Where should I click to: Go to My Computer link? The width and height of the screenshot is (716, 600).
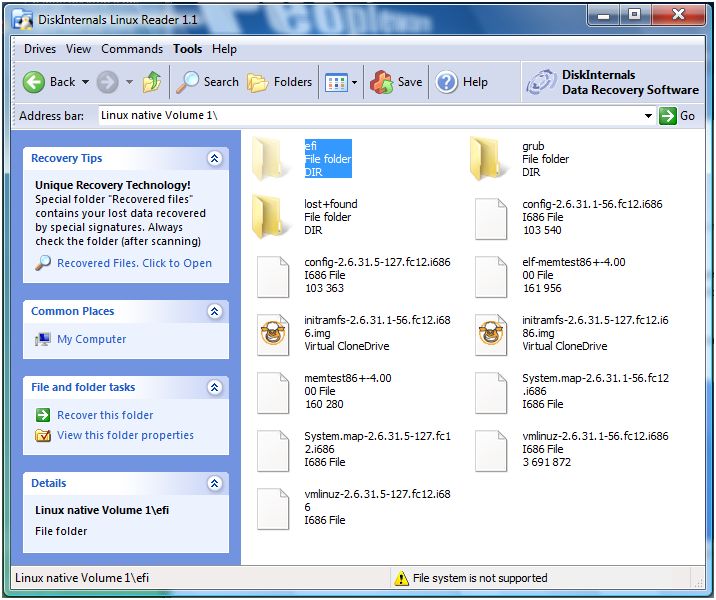pyautogui.click(x=91, y=339)
